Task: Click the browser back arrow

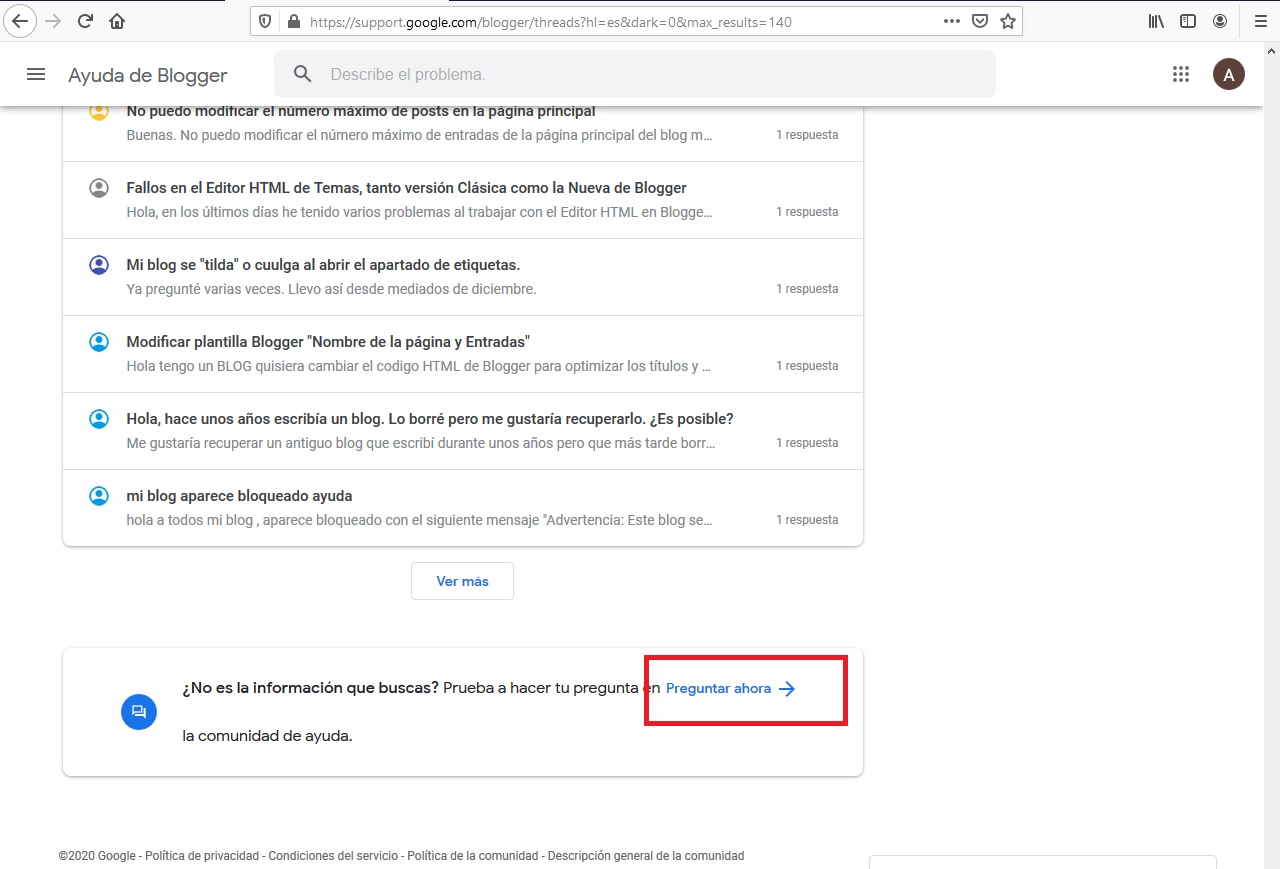Action: pyautogui.click(x=19, y=21)
